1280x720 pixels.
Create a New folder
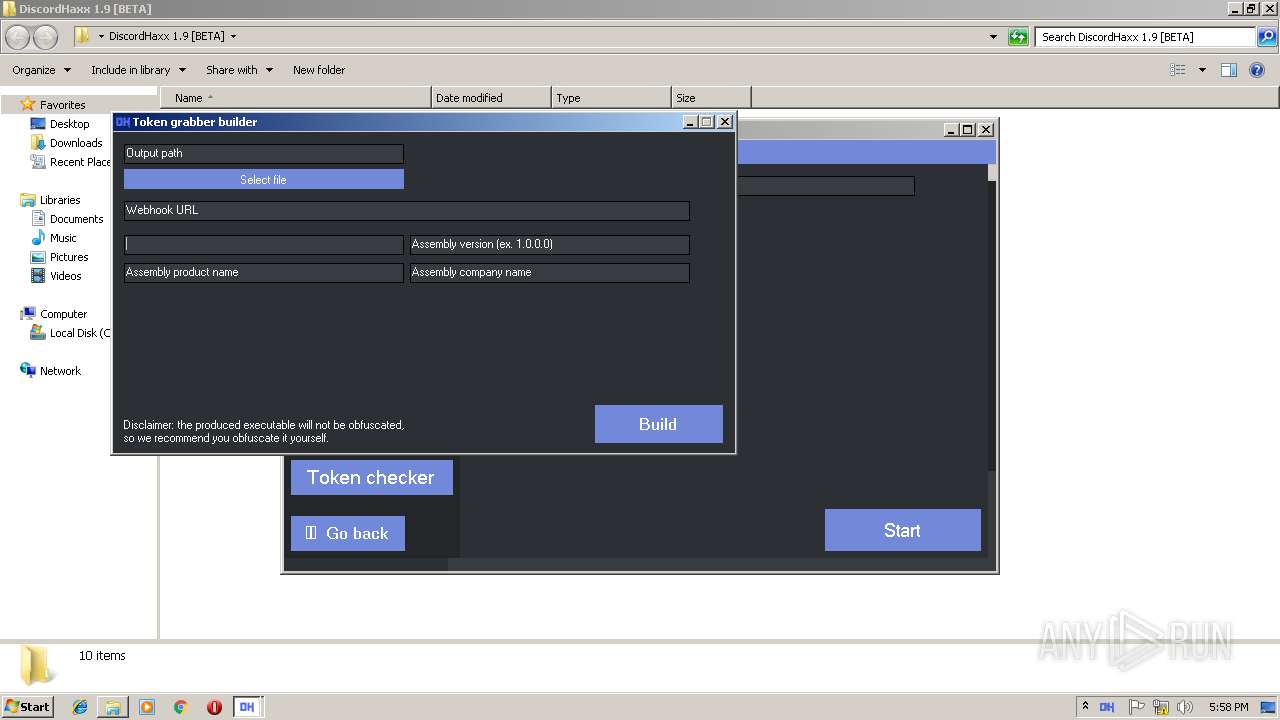tap(319, 70)
